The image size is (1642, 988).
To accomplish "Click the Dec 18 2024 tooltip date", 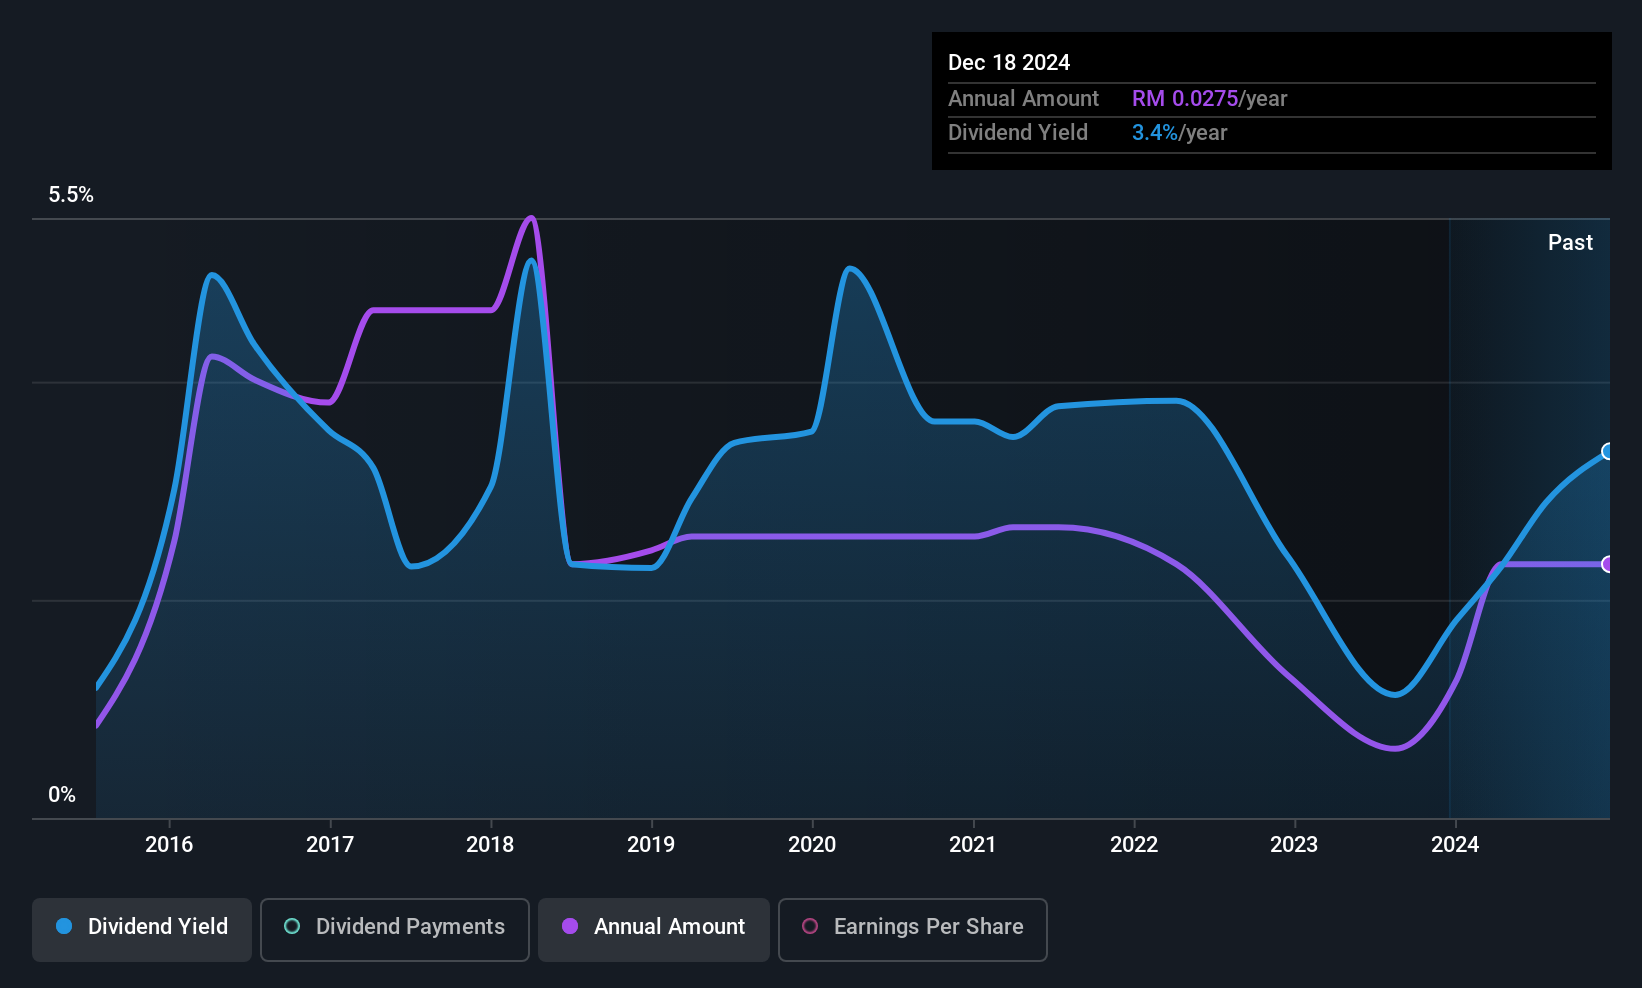I will (1009, 62).
